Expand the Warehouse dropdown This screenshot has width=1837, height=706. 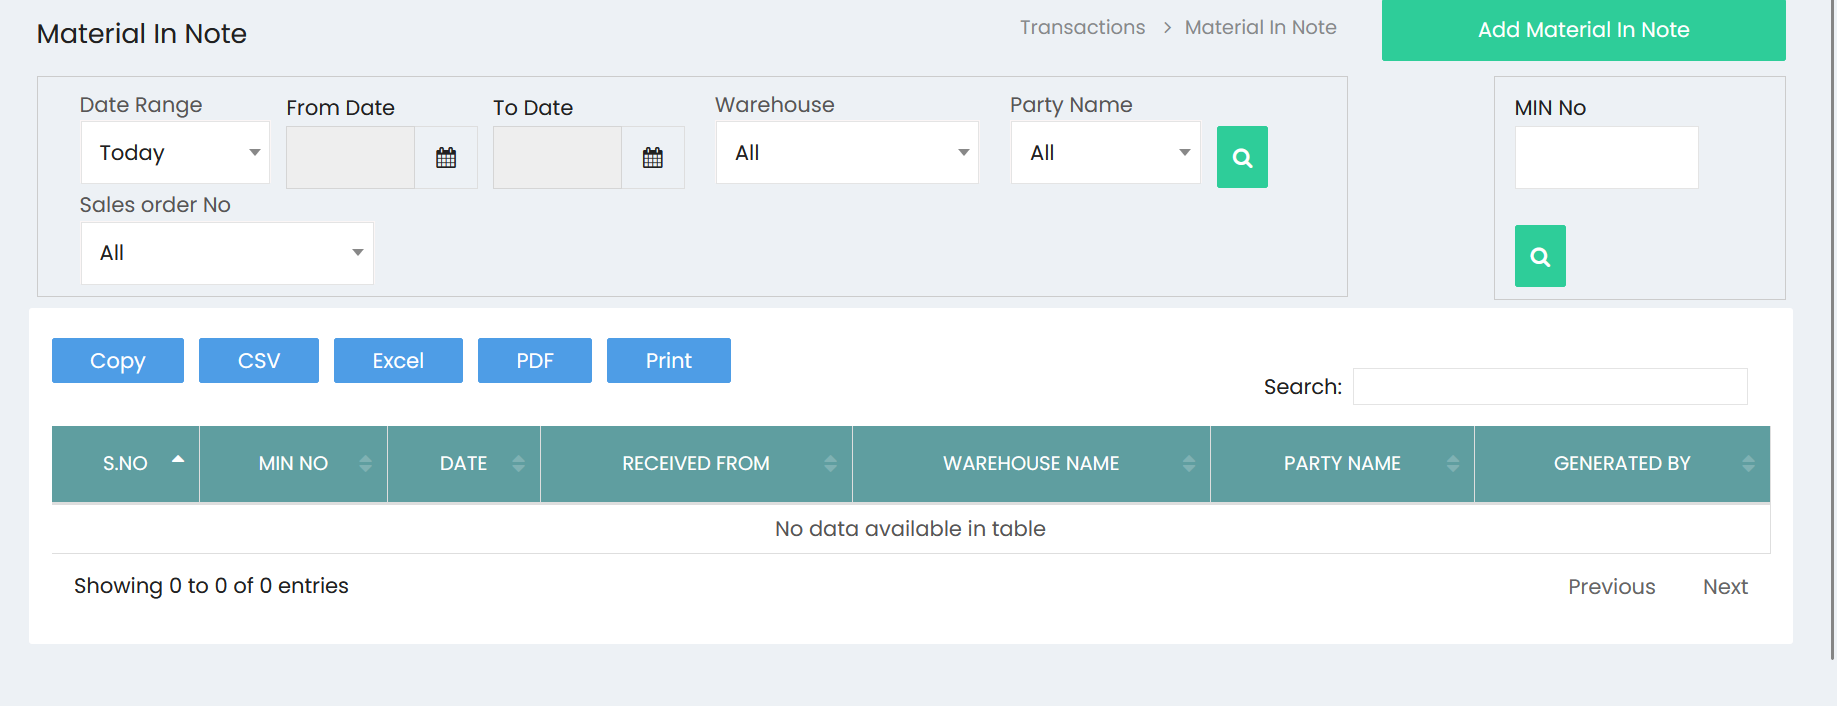click(847, 153)
